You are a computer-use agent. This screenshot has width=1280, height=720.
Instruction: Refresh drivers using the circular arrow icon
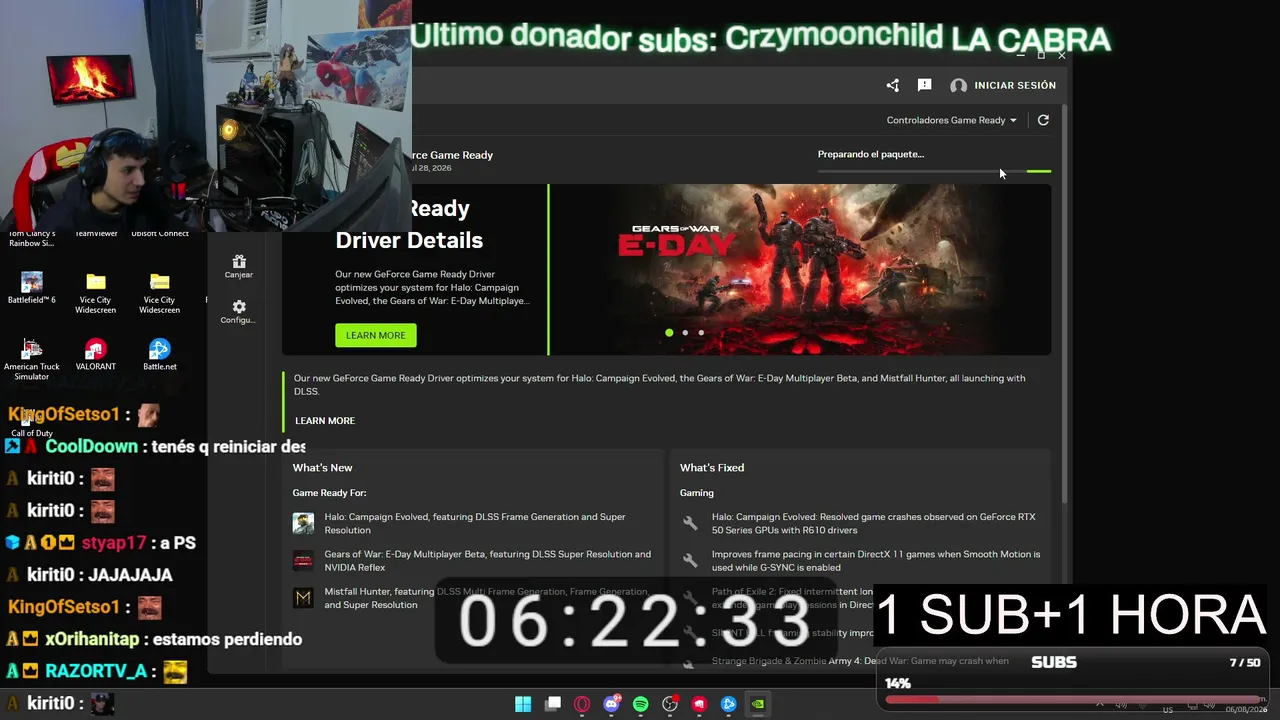tap(1043, 120)
